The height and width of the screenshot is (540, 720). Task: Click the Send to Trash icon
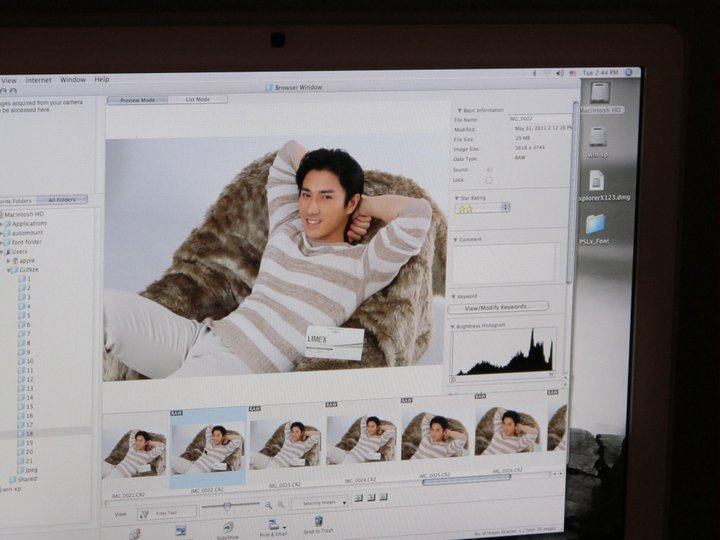(318, 521)
